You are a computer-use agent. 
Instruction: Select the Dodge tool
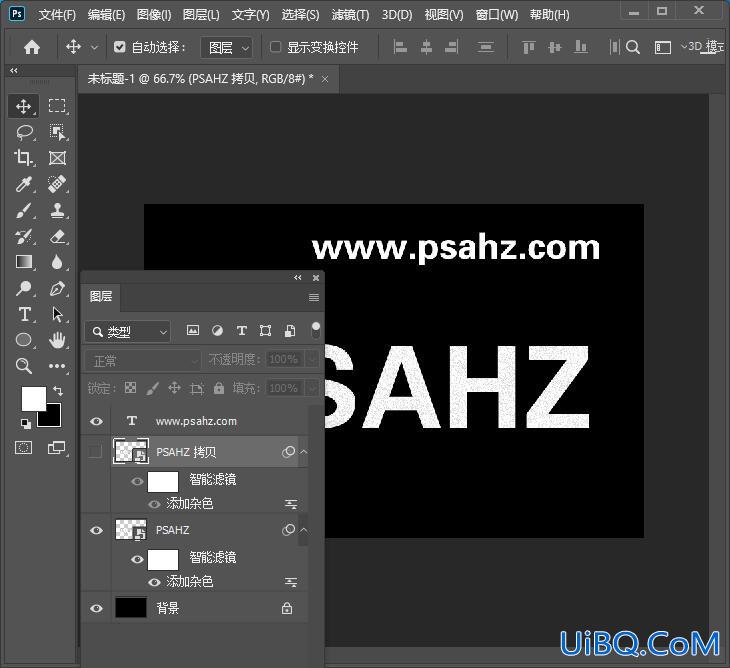[23, 289]
